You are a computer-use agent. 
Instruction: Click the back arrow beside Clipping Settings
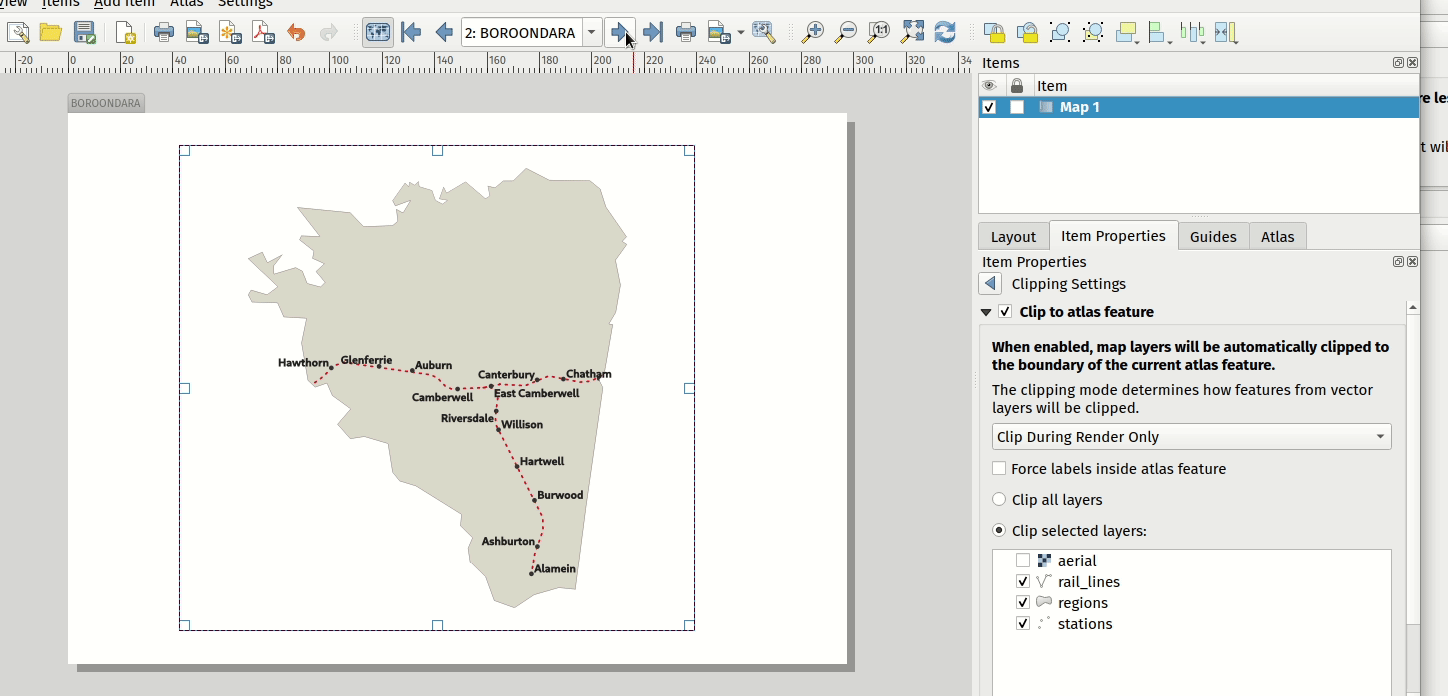pos(990,284)
